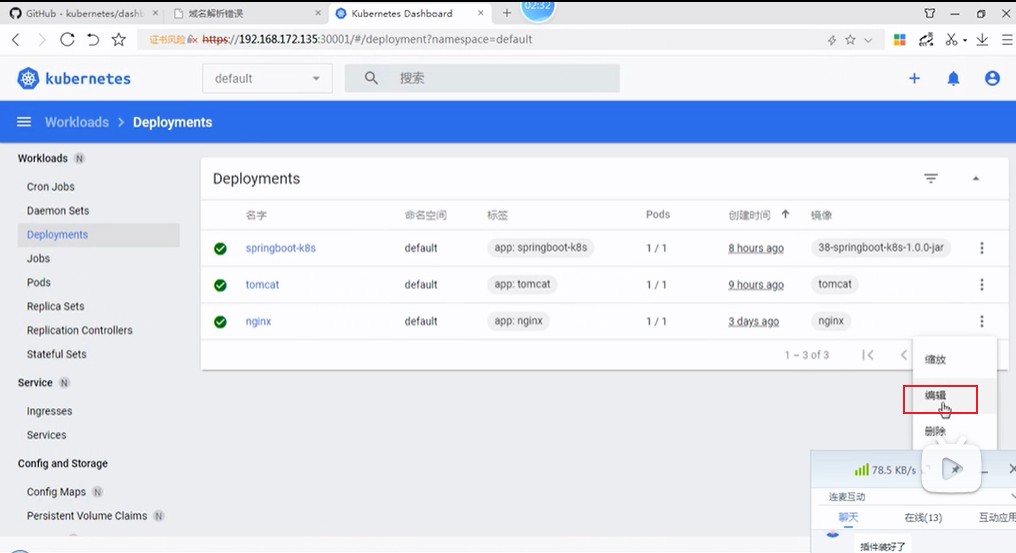Open actions menu for springboot-k8s row
The height and width of the screenshot is (553, 1016).
click(x=982, y=248)
